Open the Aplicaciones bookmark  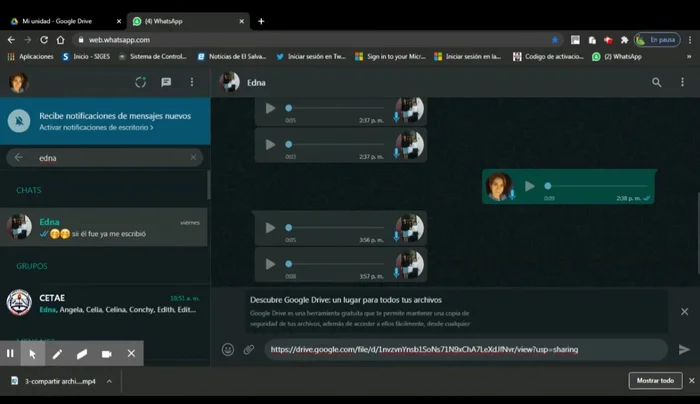(x=30, y=57)
